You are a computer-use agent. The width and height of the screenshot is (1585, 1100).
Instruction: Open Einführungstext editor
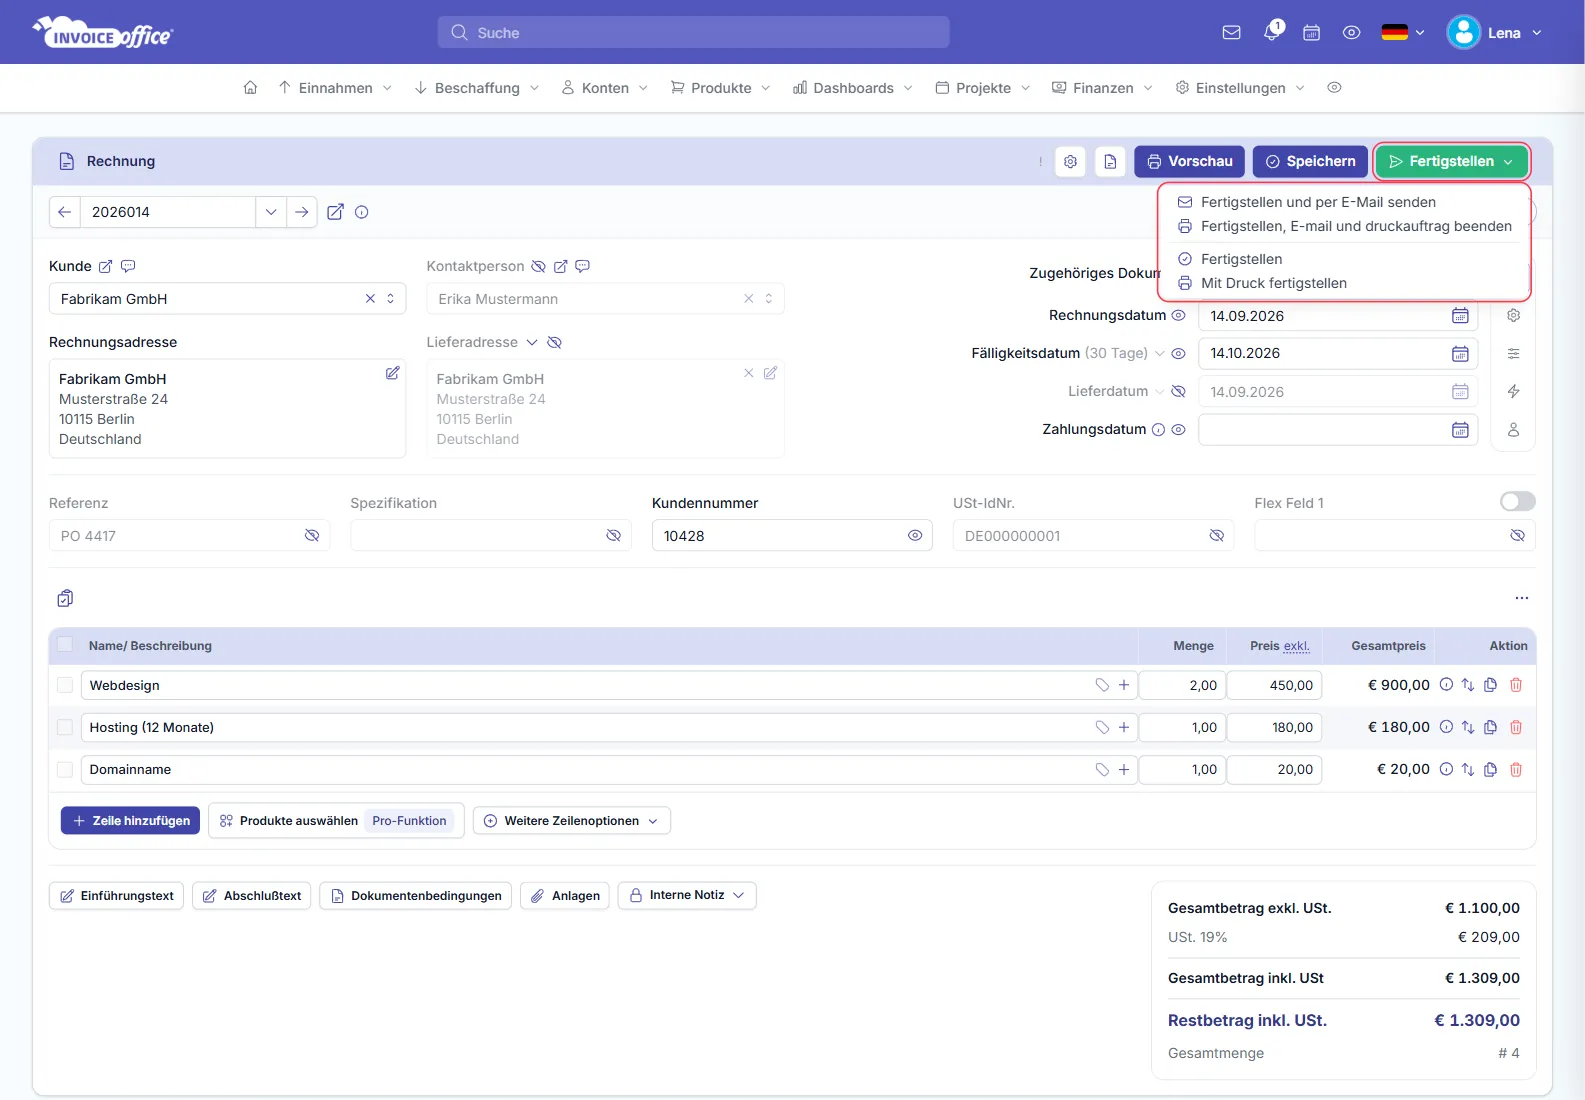click(116, 896)
